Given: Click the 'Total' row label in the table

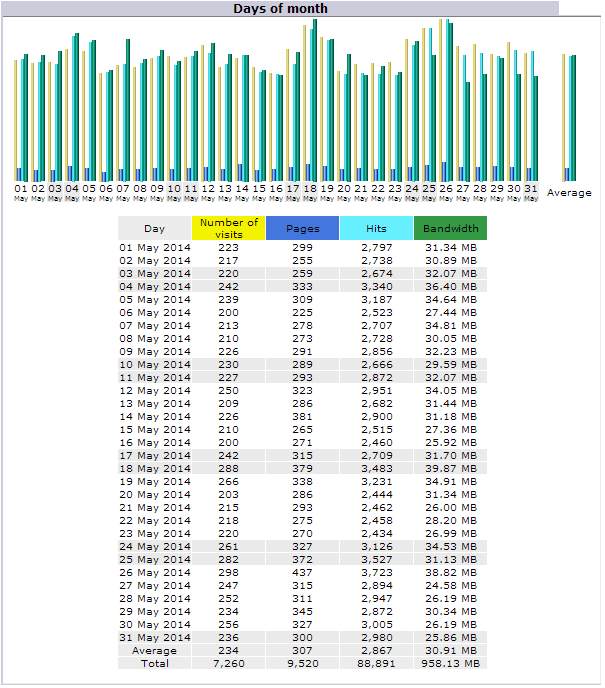Looking at the screenshot, I should tap(154, 663).
